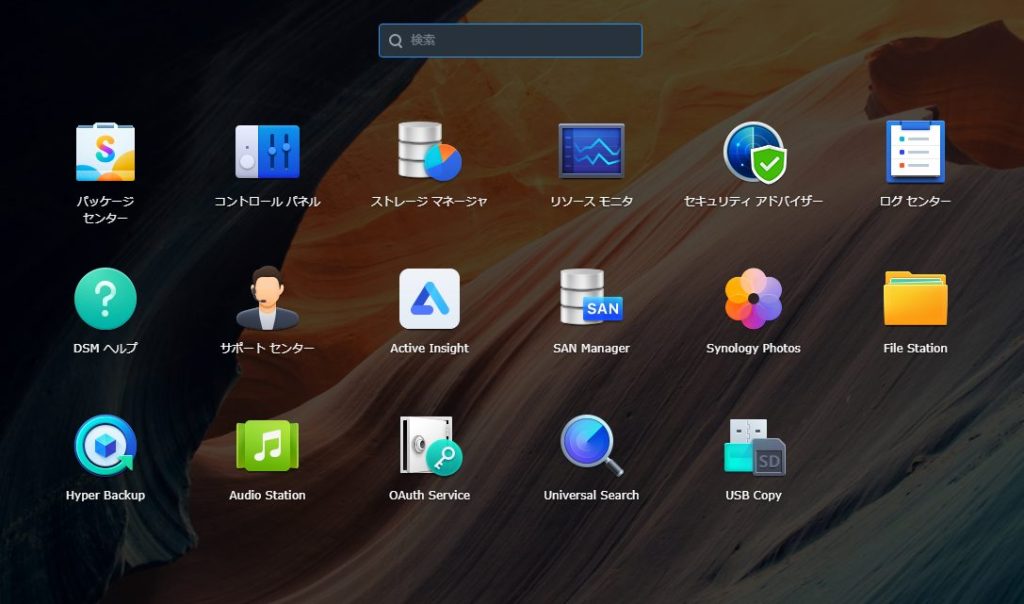Click the magnifier icon inside search box
The height and width of the screenshot is (604, 1024).
(396, 41)
